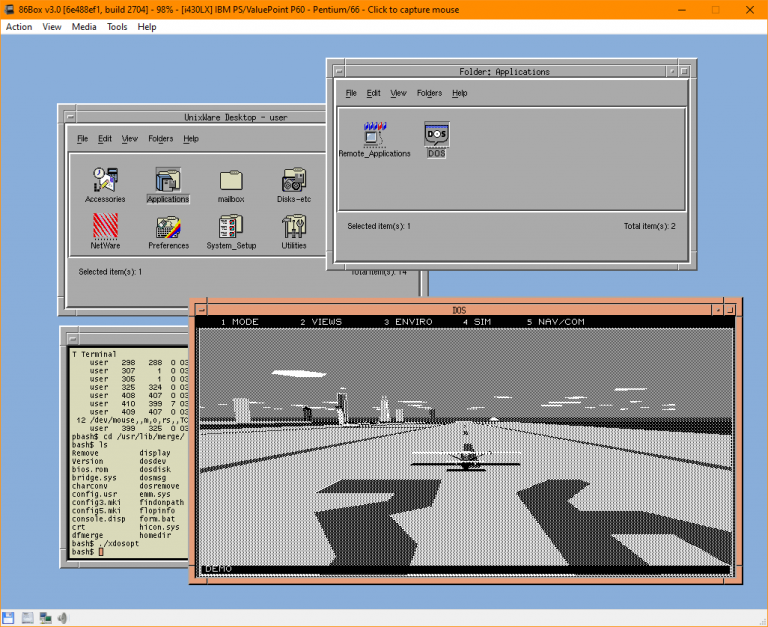Open the Accessories folder icon
The width and height of the screenshot is (768, 627).
(x=105, y=180)
